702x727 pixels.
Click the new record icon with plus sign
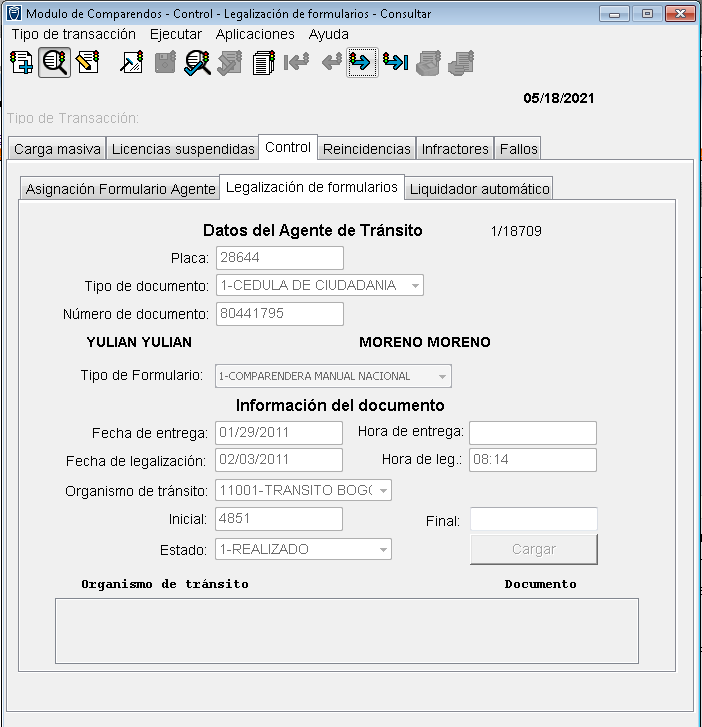click(x=21, y=63)
